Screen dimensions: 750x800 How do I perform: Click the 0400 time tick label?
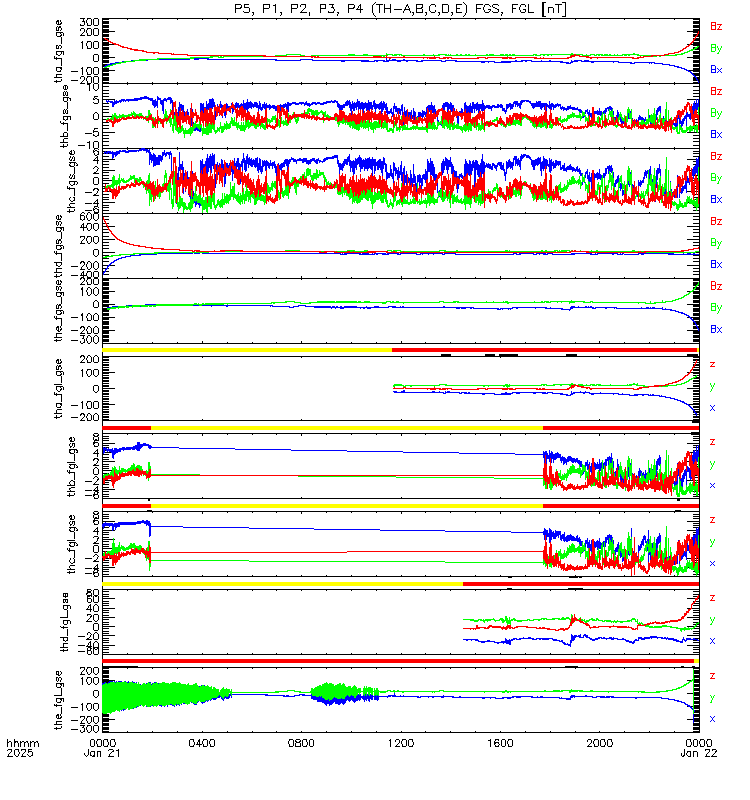point(202,743)
